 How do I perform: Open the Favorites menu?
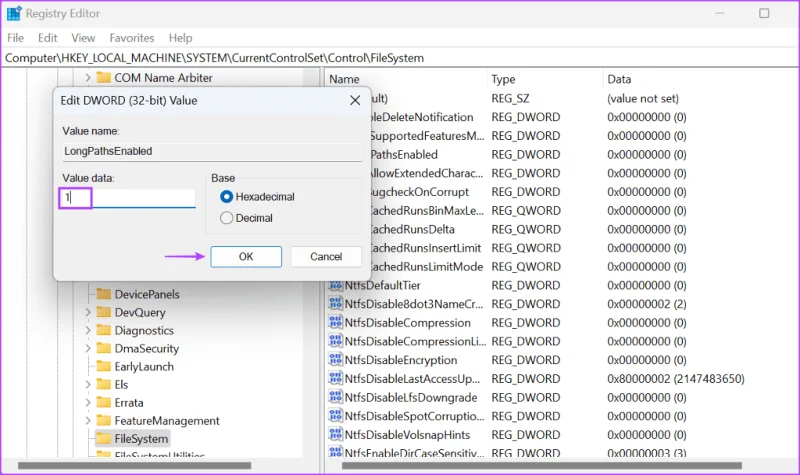(132, 38)
